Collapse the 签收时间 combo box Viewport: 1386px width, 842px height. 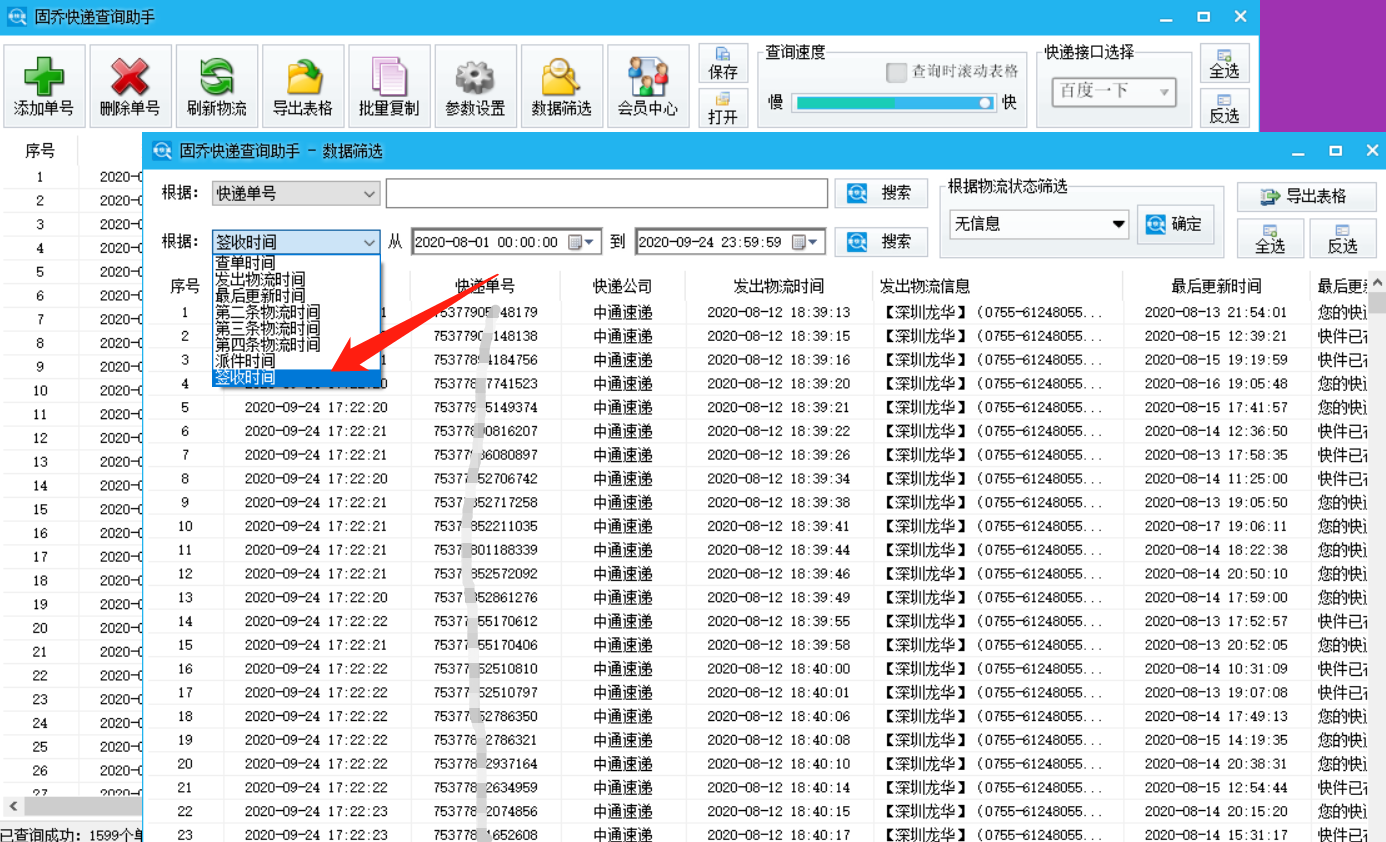point(296,241)
